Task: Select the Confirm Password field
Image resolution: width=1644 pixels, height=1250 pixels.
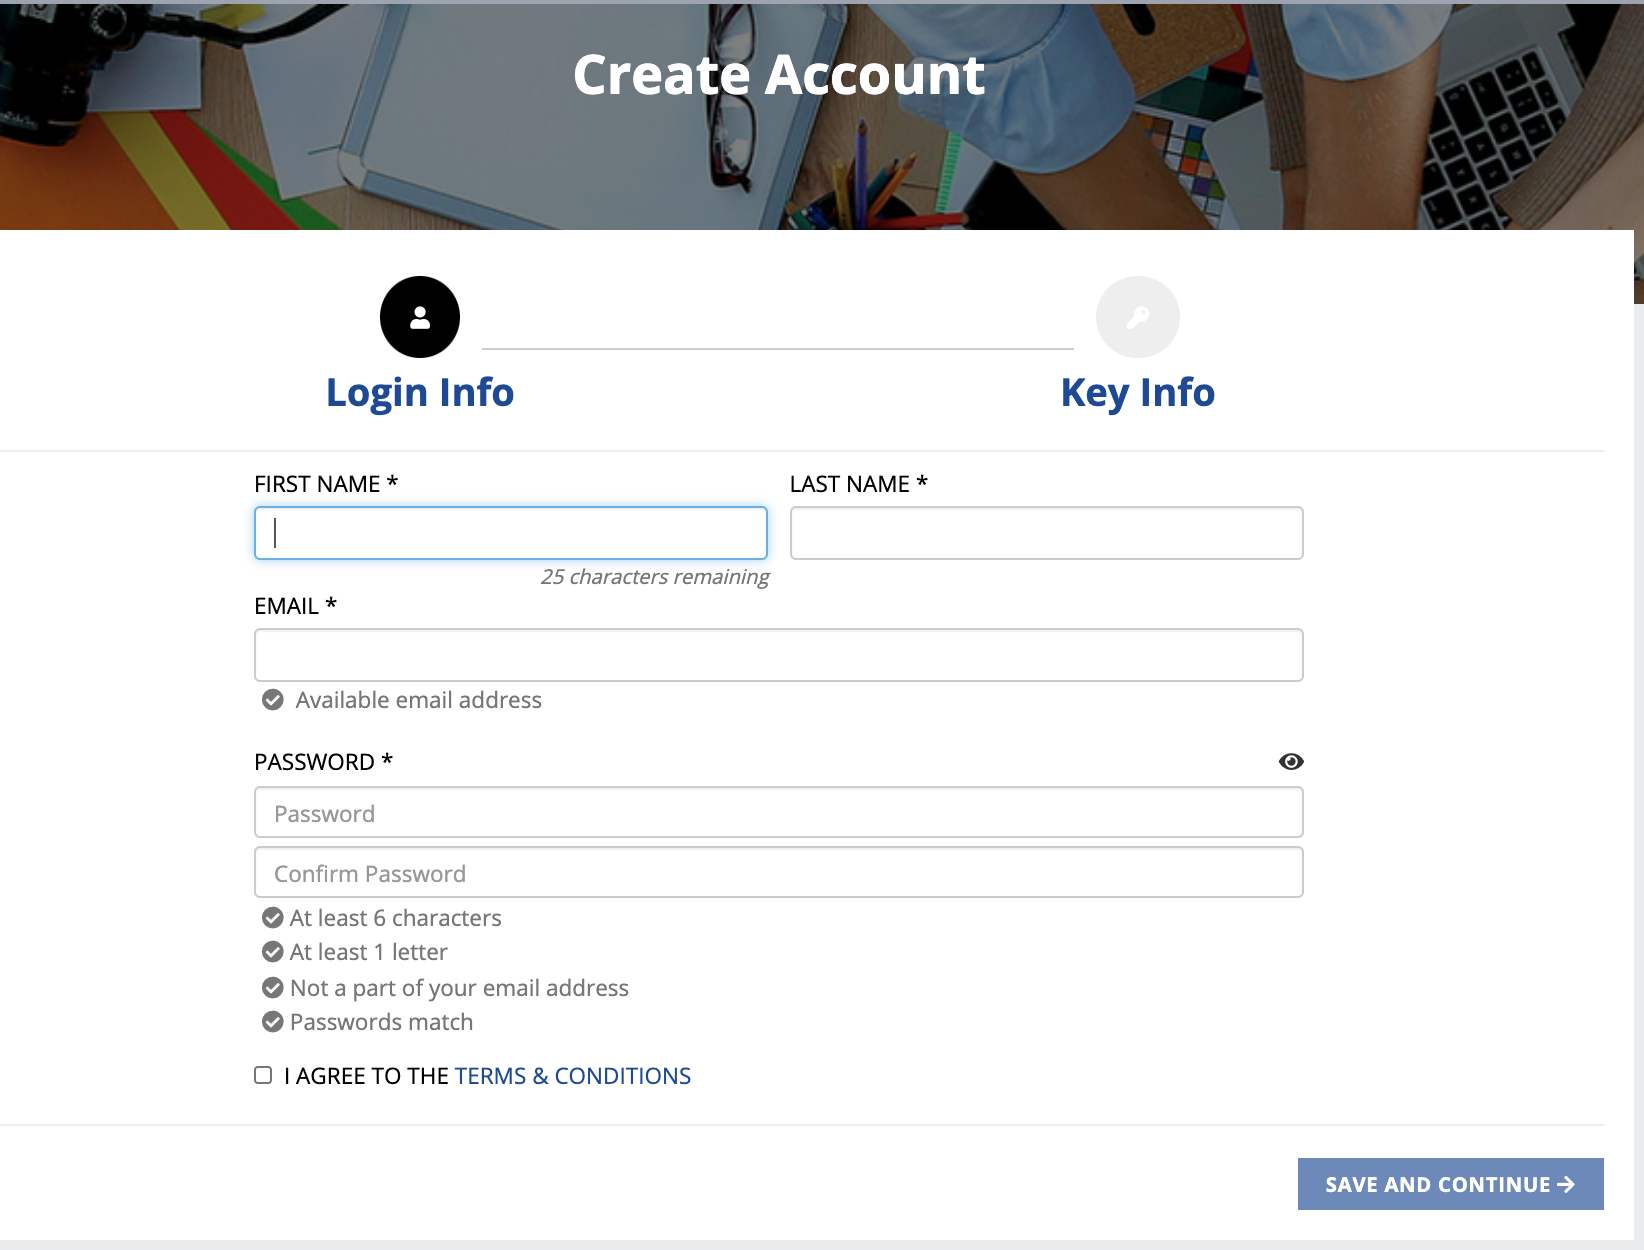Action: coord(779,872)
